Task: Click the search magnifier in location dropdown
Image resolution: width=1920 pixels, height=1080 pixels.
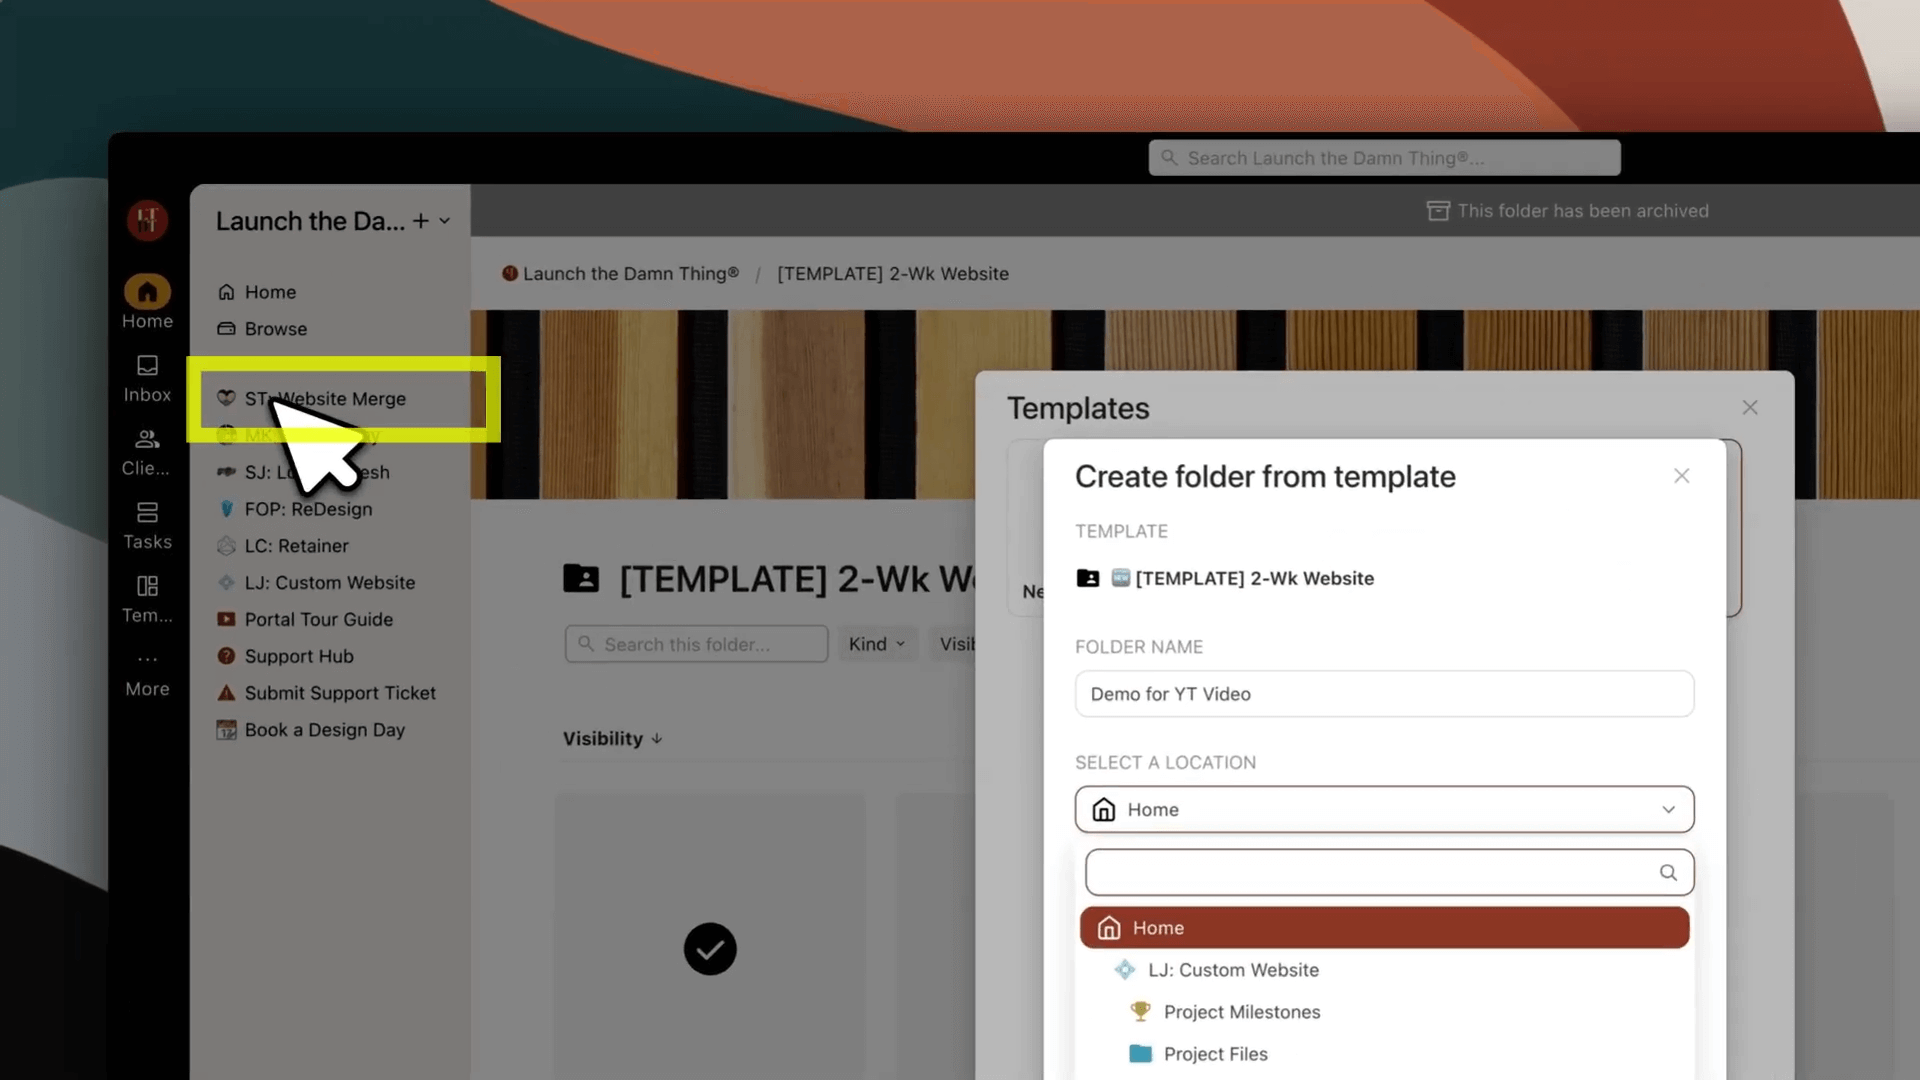Action: pyautogui.click(x=1667, y=873)
